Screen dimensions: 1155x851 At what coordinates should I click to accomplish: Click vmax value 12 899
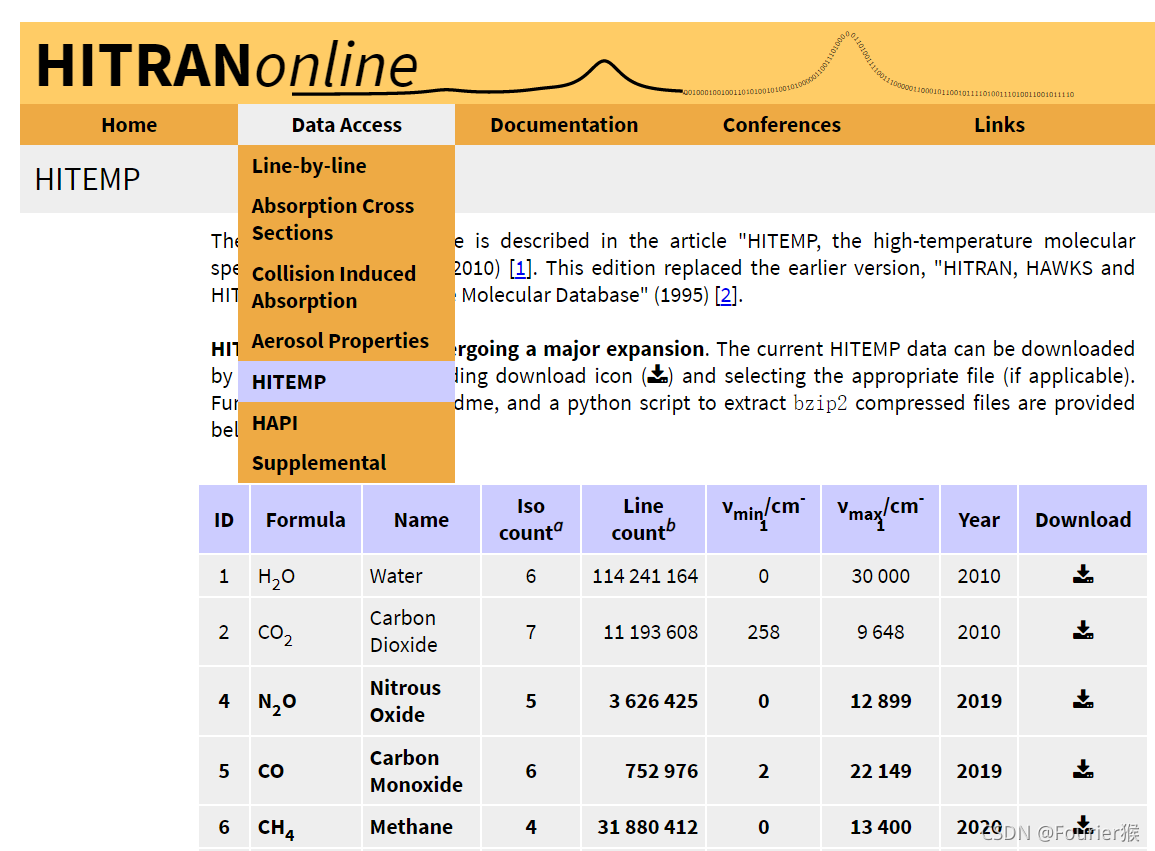[x=880, y=701]
